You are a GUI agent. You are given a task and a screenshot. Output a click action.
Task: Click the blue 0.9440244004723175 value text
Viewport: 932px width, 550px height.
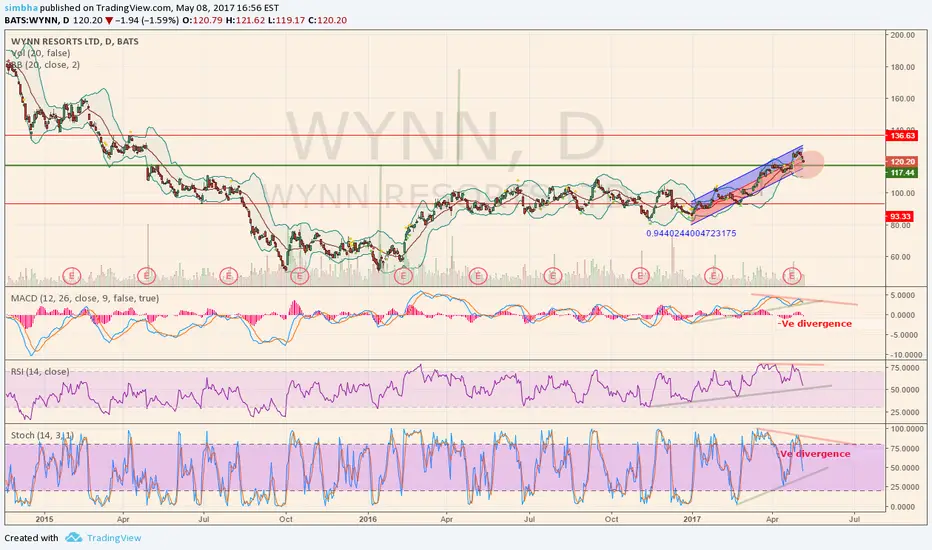pyautogui.click(x=691, y=234)
